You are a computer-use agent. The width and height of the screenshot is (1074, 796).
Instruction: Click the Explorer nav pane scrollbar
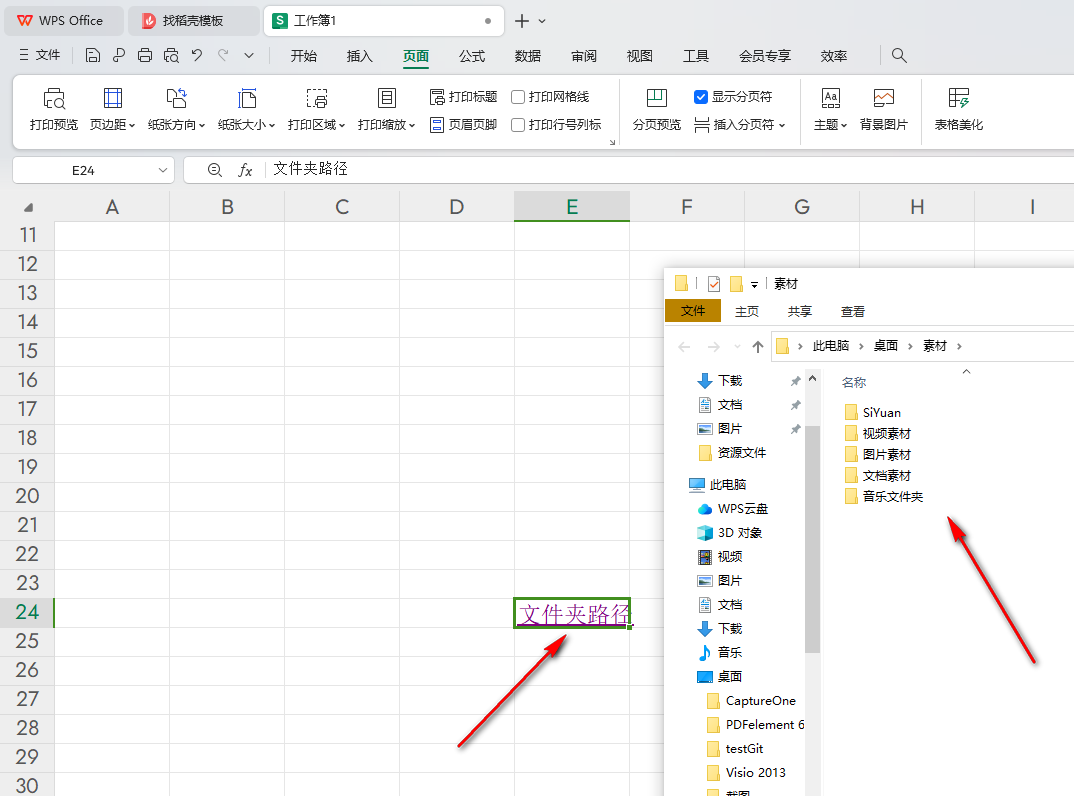(812, 538)
